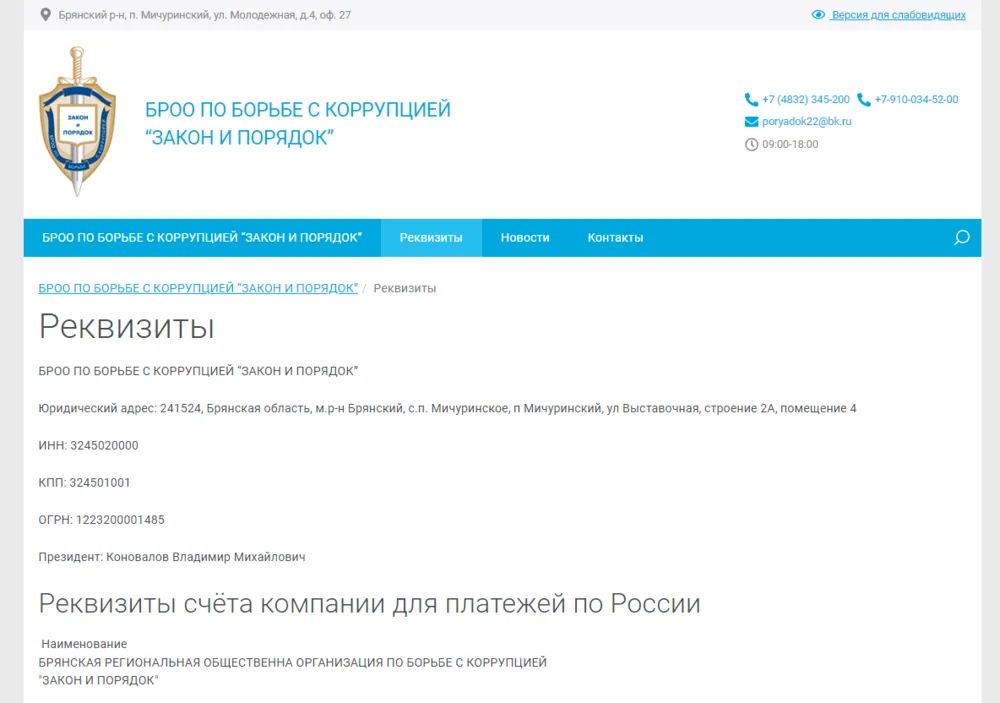
Task: Click the eye icon for the visually impaired version
Action: coord(818,15)
